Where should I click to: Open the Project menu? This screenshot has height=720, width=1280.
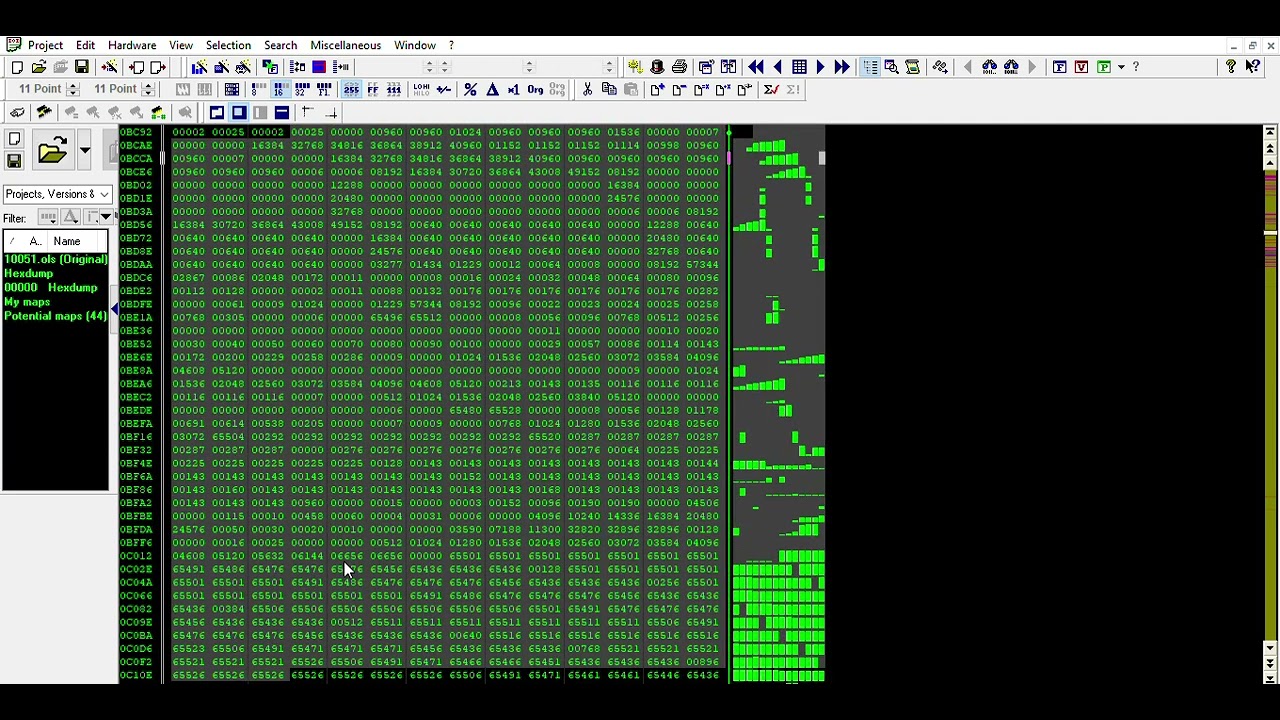pos(45,45)
